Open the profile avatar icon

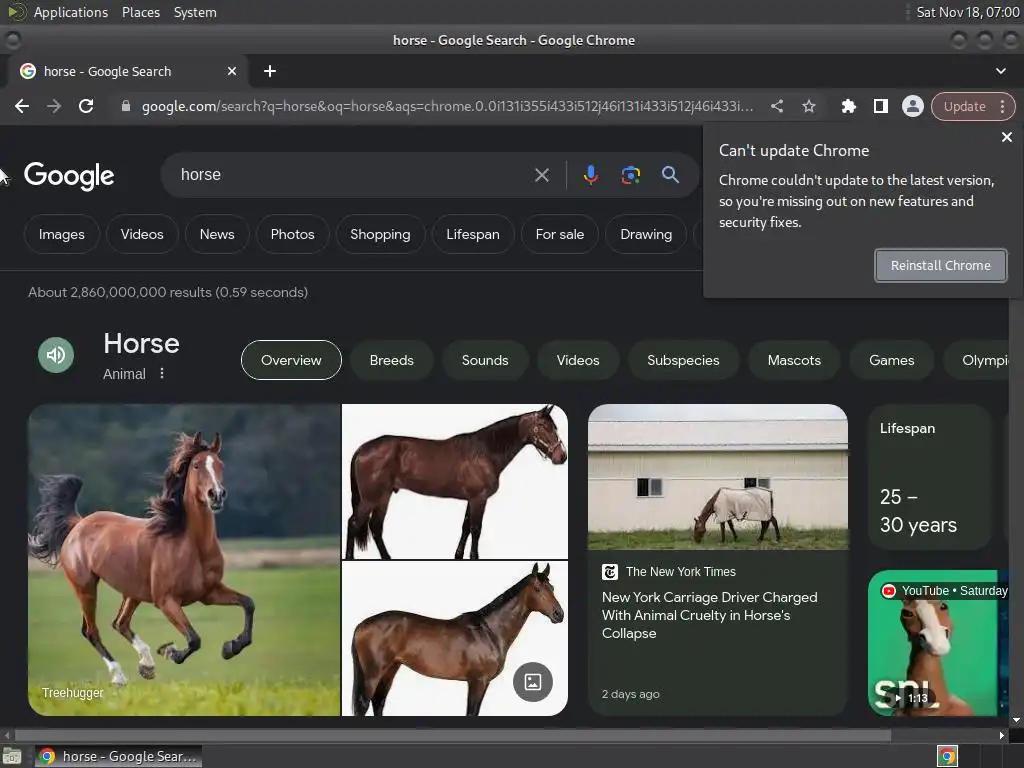coord(912,106)
